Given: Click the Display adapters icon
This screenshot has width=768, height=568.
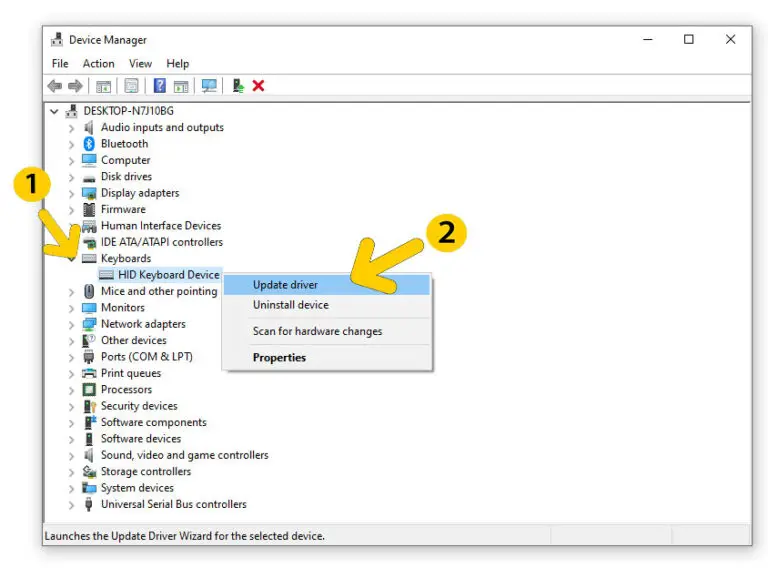Looking at the screenshot, I should pyautogui.click(x=89, y=193).
